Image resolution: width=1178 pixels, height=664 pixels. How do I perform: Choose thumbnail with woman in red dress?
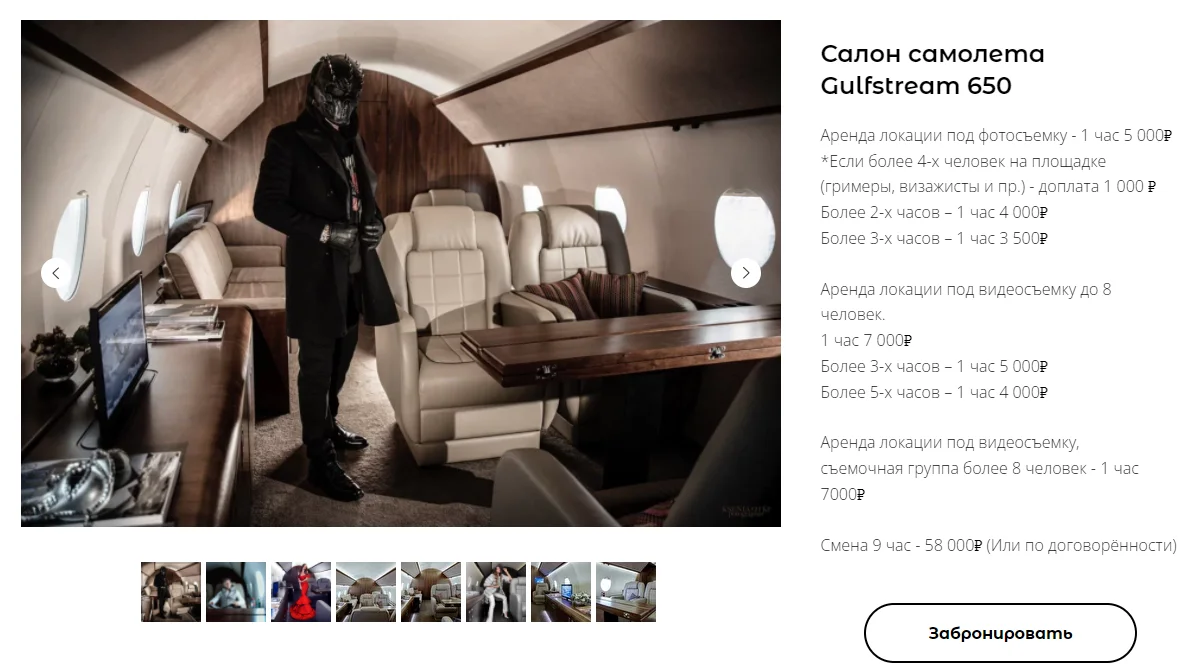[301, 592]
